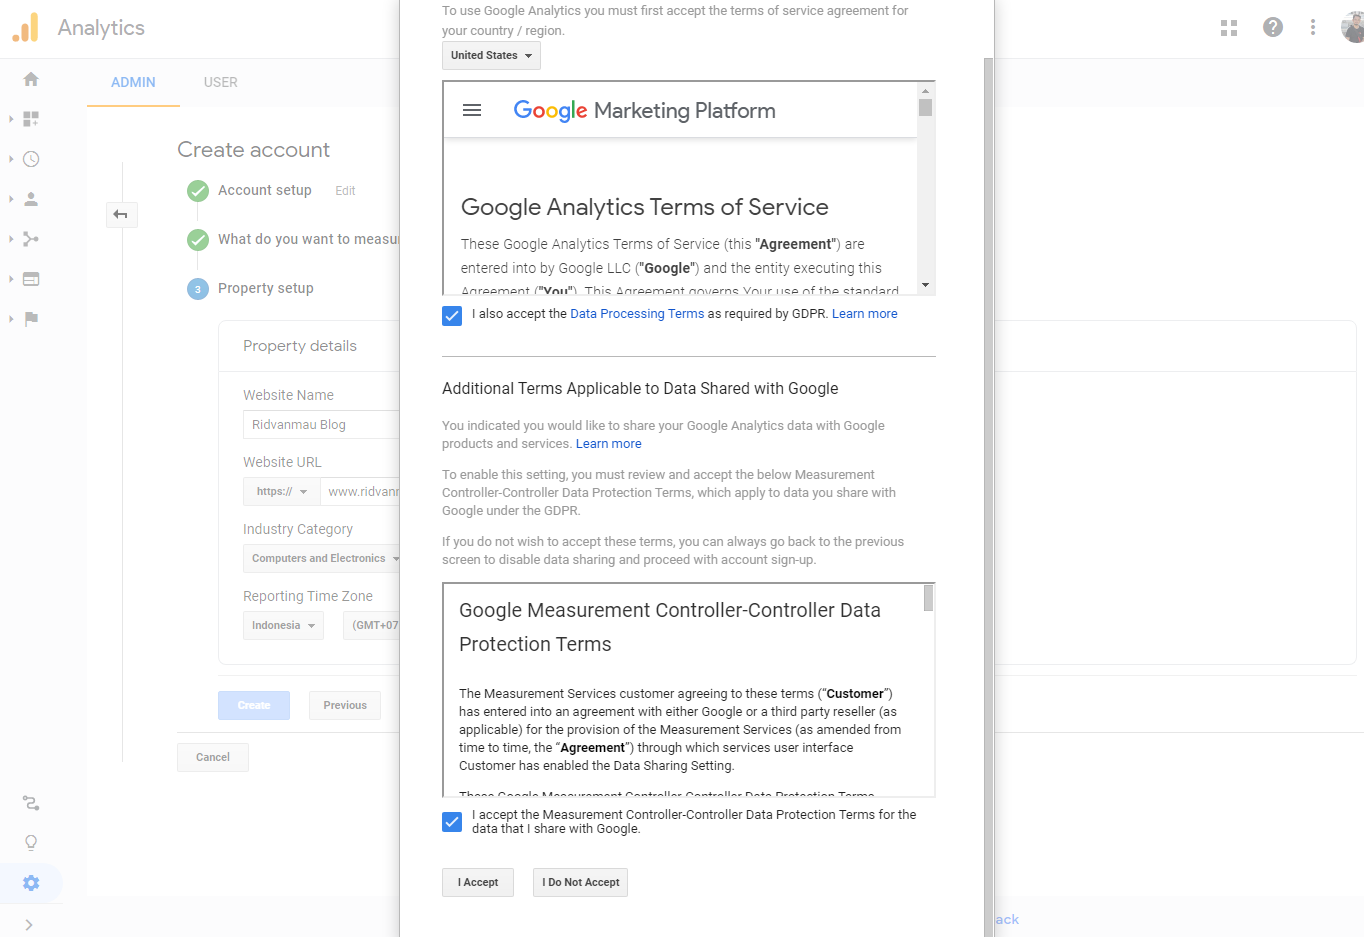Open the https:// protocol dropdown

(x=282, y=491)
